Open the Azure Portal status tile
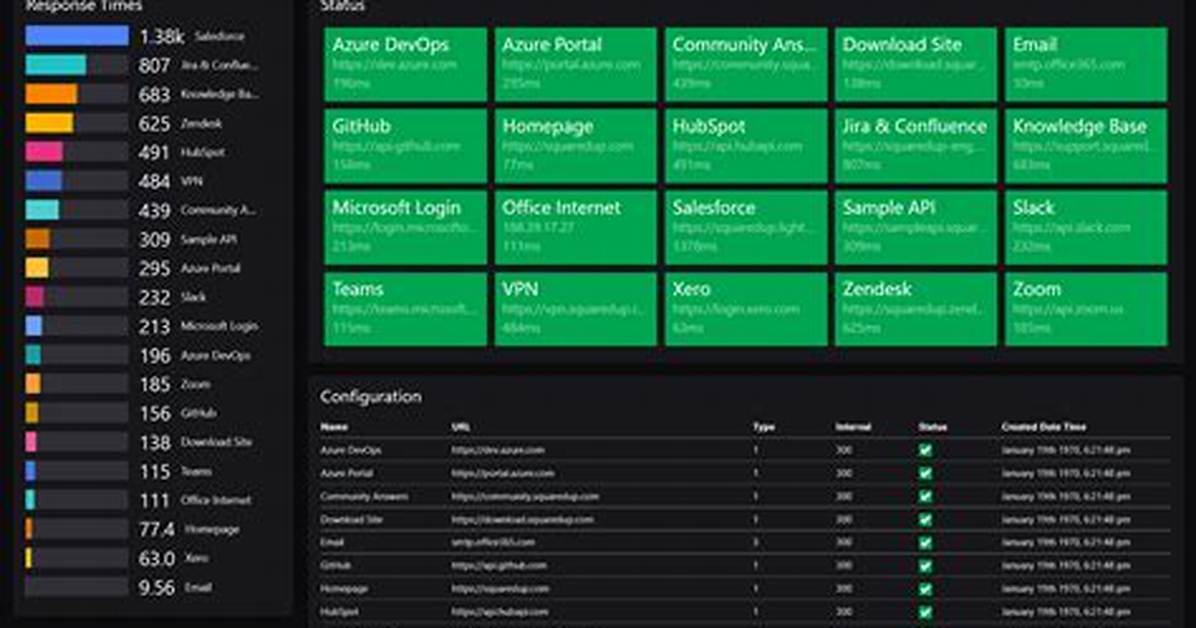 click(575, 65)
